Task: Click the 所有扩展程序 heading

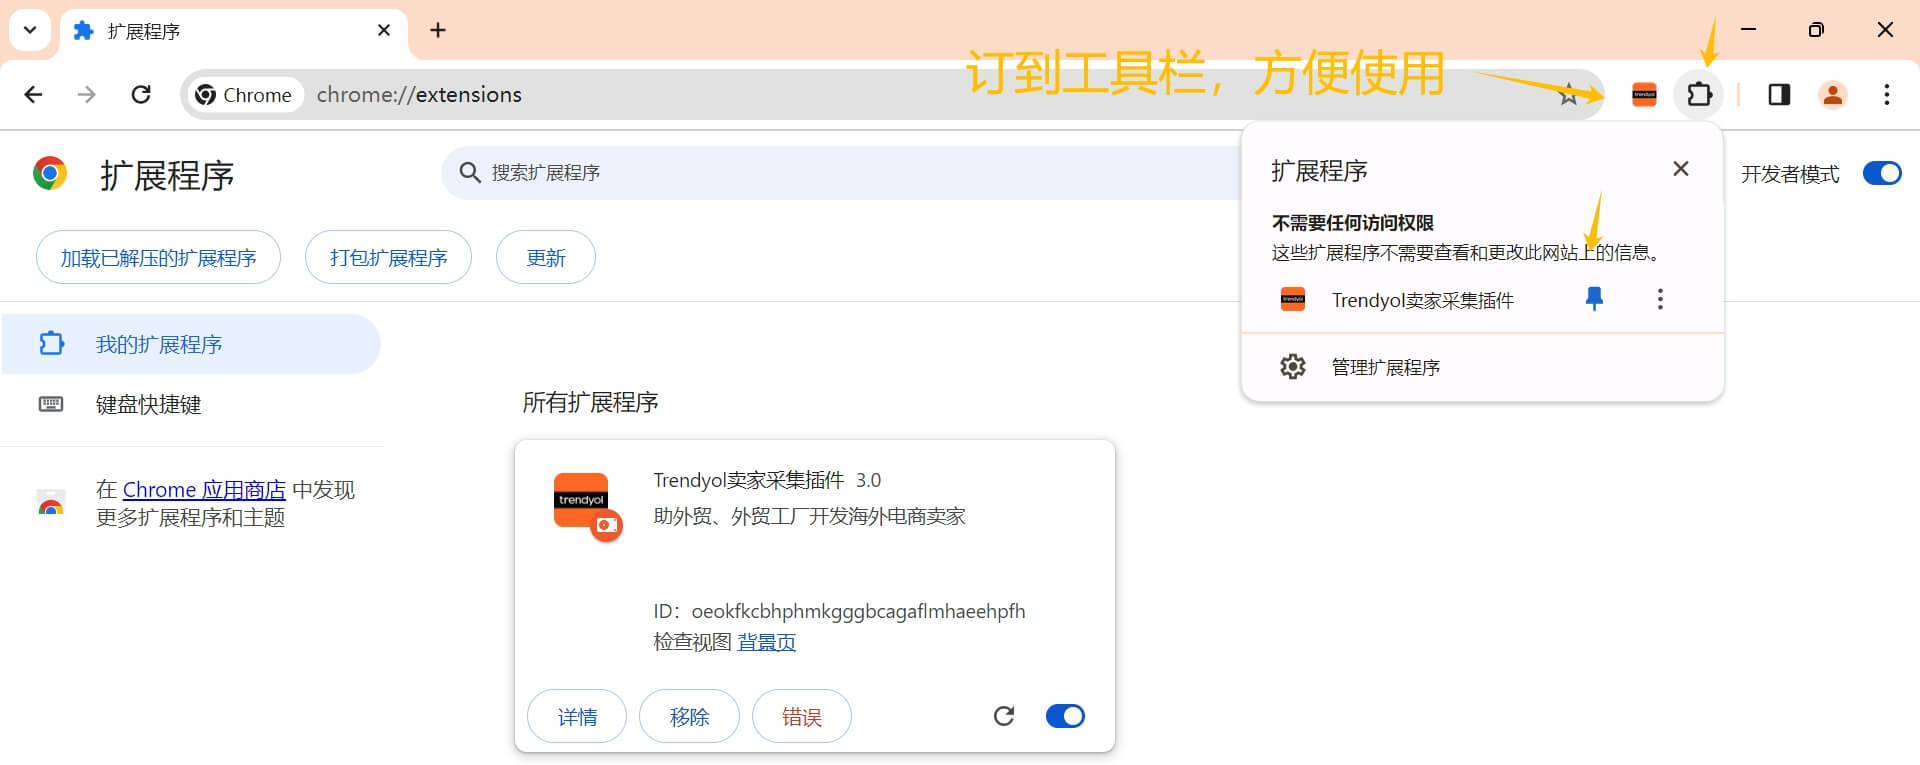Action: (x=590, y=402)
